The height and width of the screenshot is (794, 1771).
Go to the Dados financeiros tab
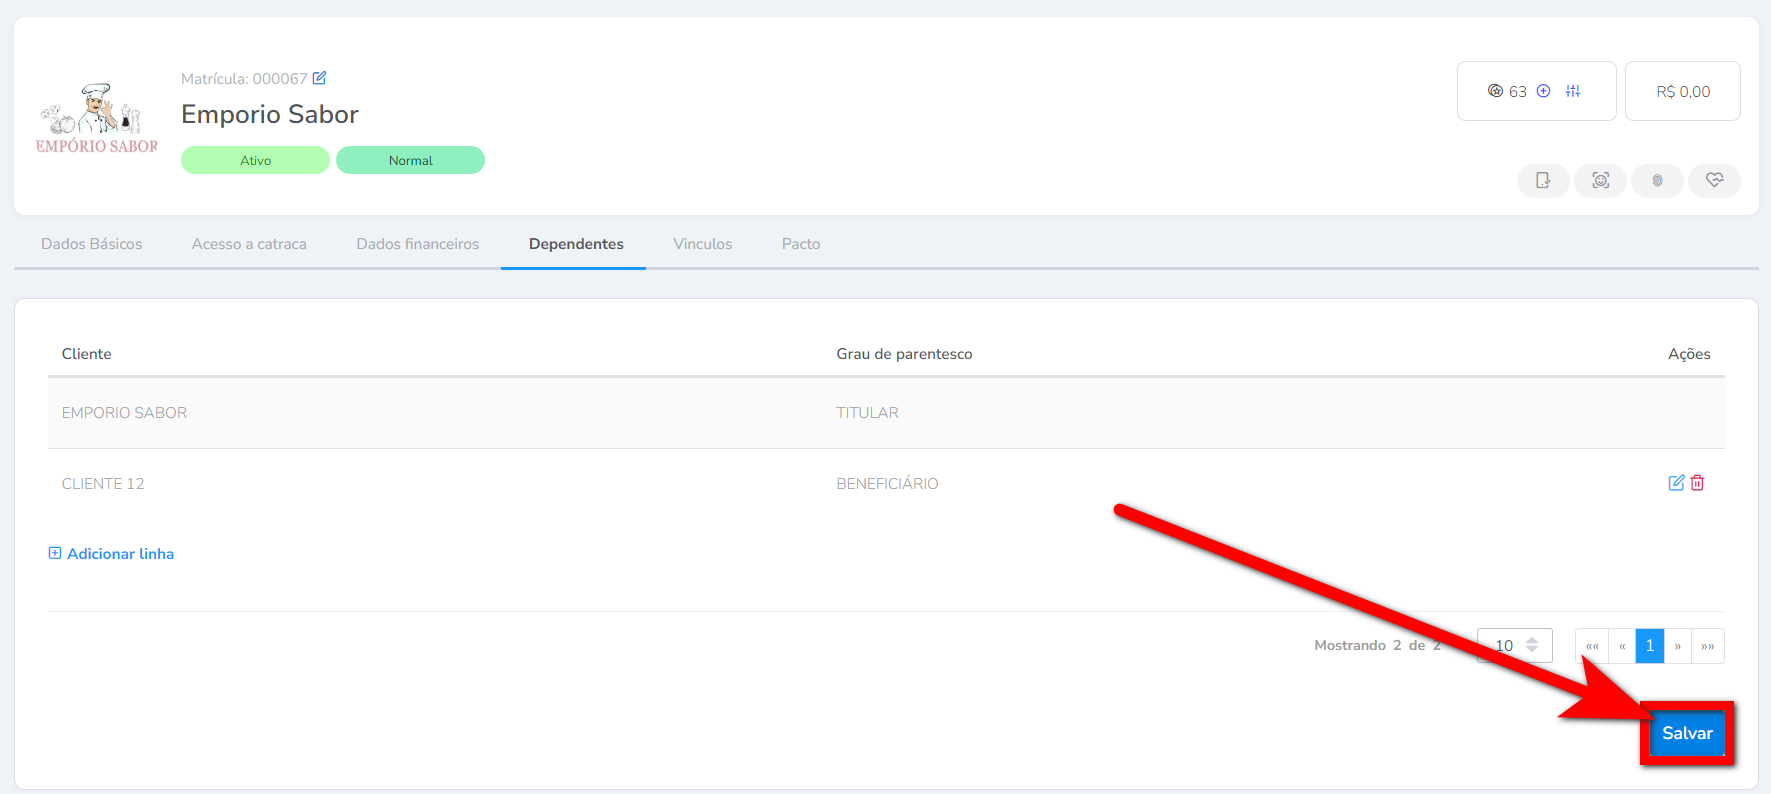click(x=417, y=244)
